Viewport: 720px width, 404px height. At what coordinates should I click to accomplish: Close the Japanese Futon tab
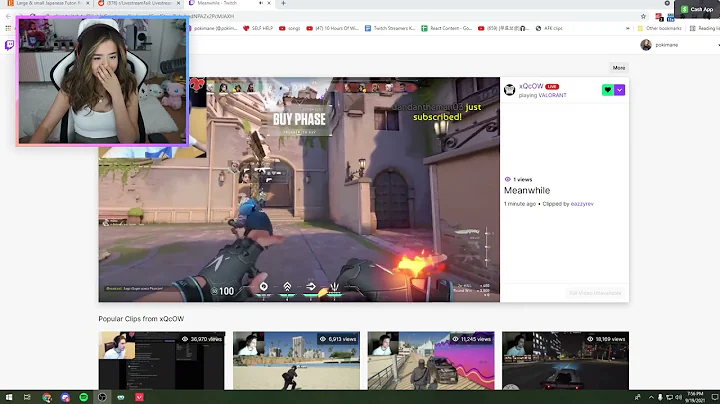[88, 3]
